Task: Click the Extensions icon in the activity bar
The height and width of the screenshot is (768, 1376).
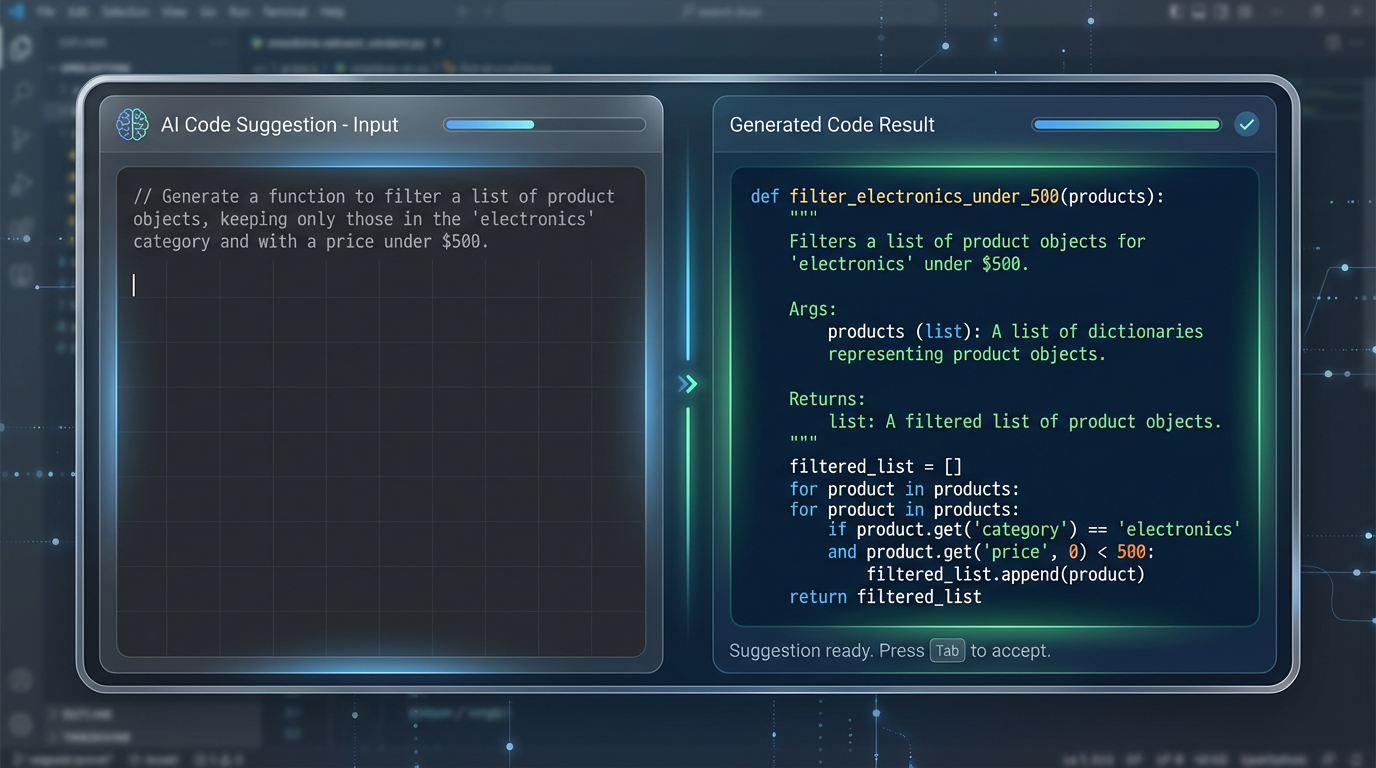Action: tap(22, 228)
